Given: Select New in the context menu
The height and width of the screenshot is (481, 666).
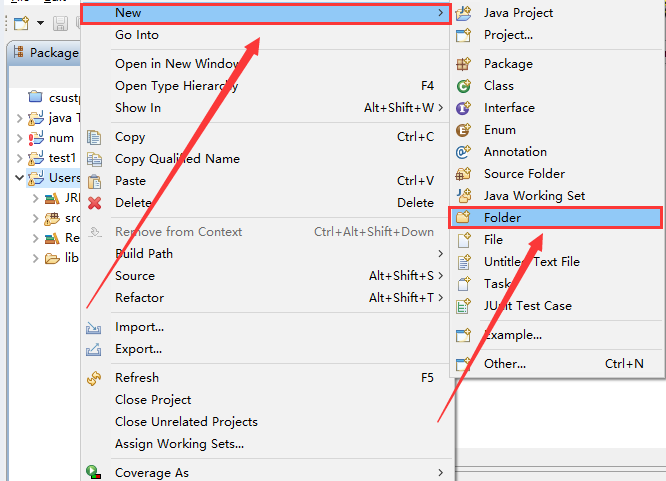Looking at the screenshot, I should 266,13.
